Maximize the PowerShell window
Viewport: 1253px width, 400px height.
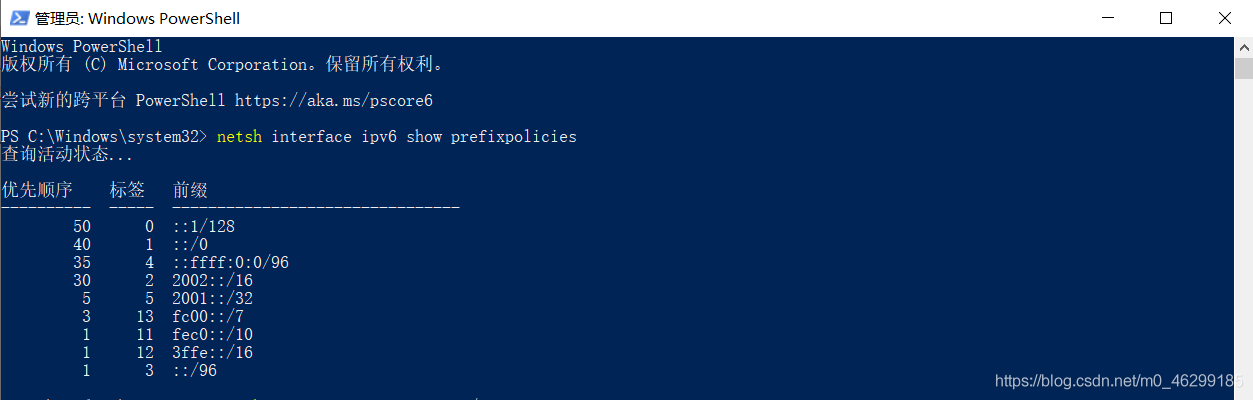1166,18
